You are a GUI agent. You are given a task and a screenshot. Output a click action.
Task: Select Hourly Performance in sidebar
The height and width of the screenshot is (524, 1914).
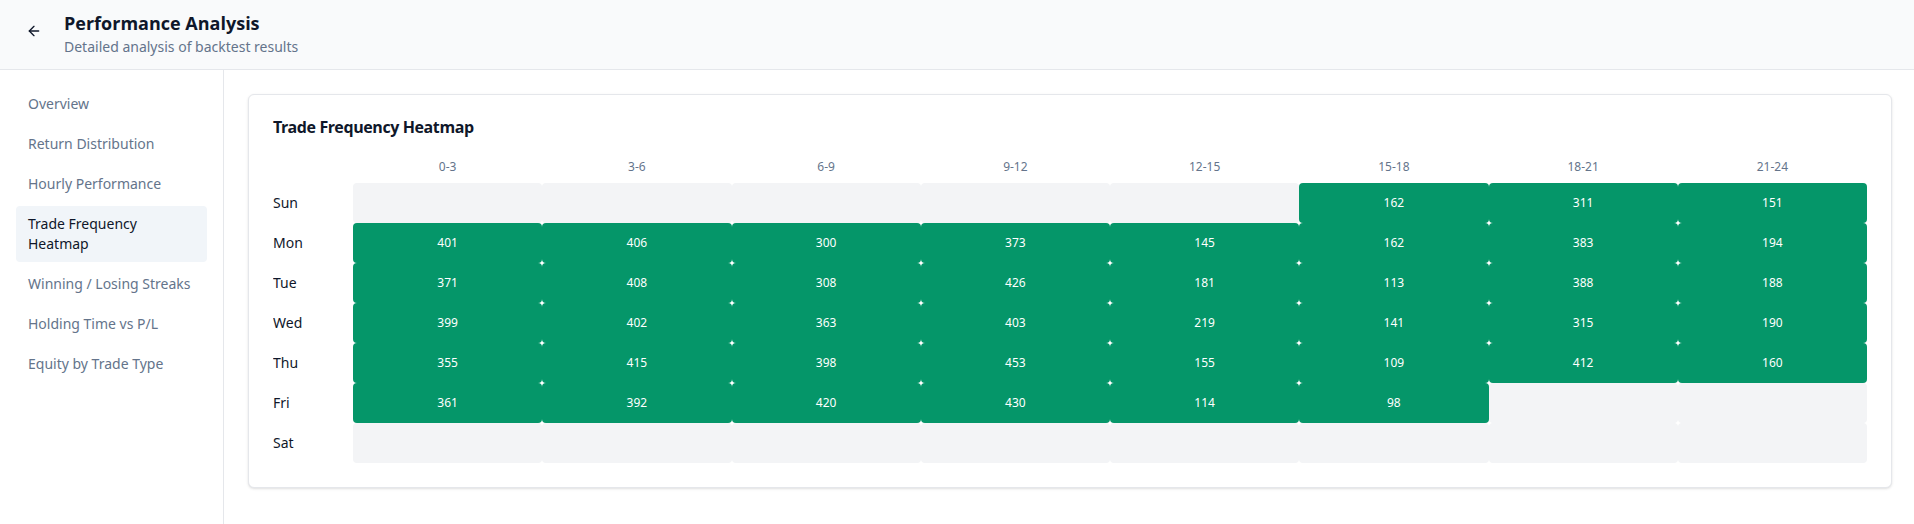(94, 184)
